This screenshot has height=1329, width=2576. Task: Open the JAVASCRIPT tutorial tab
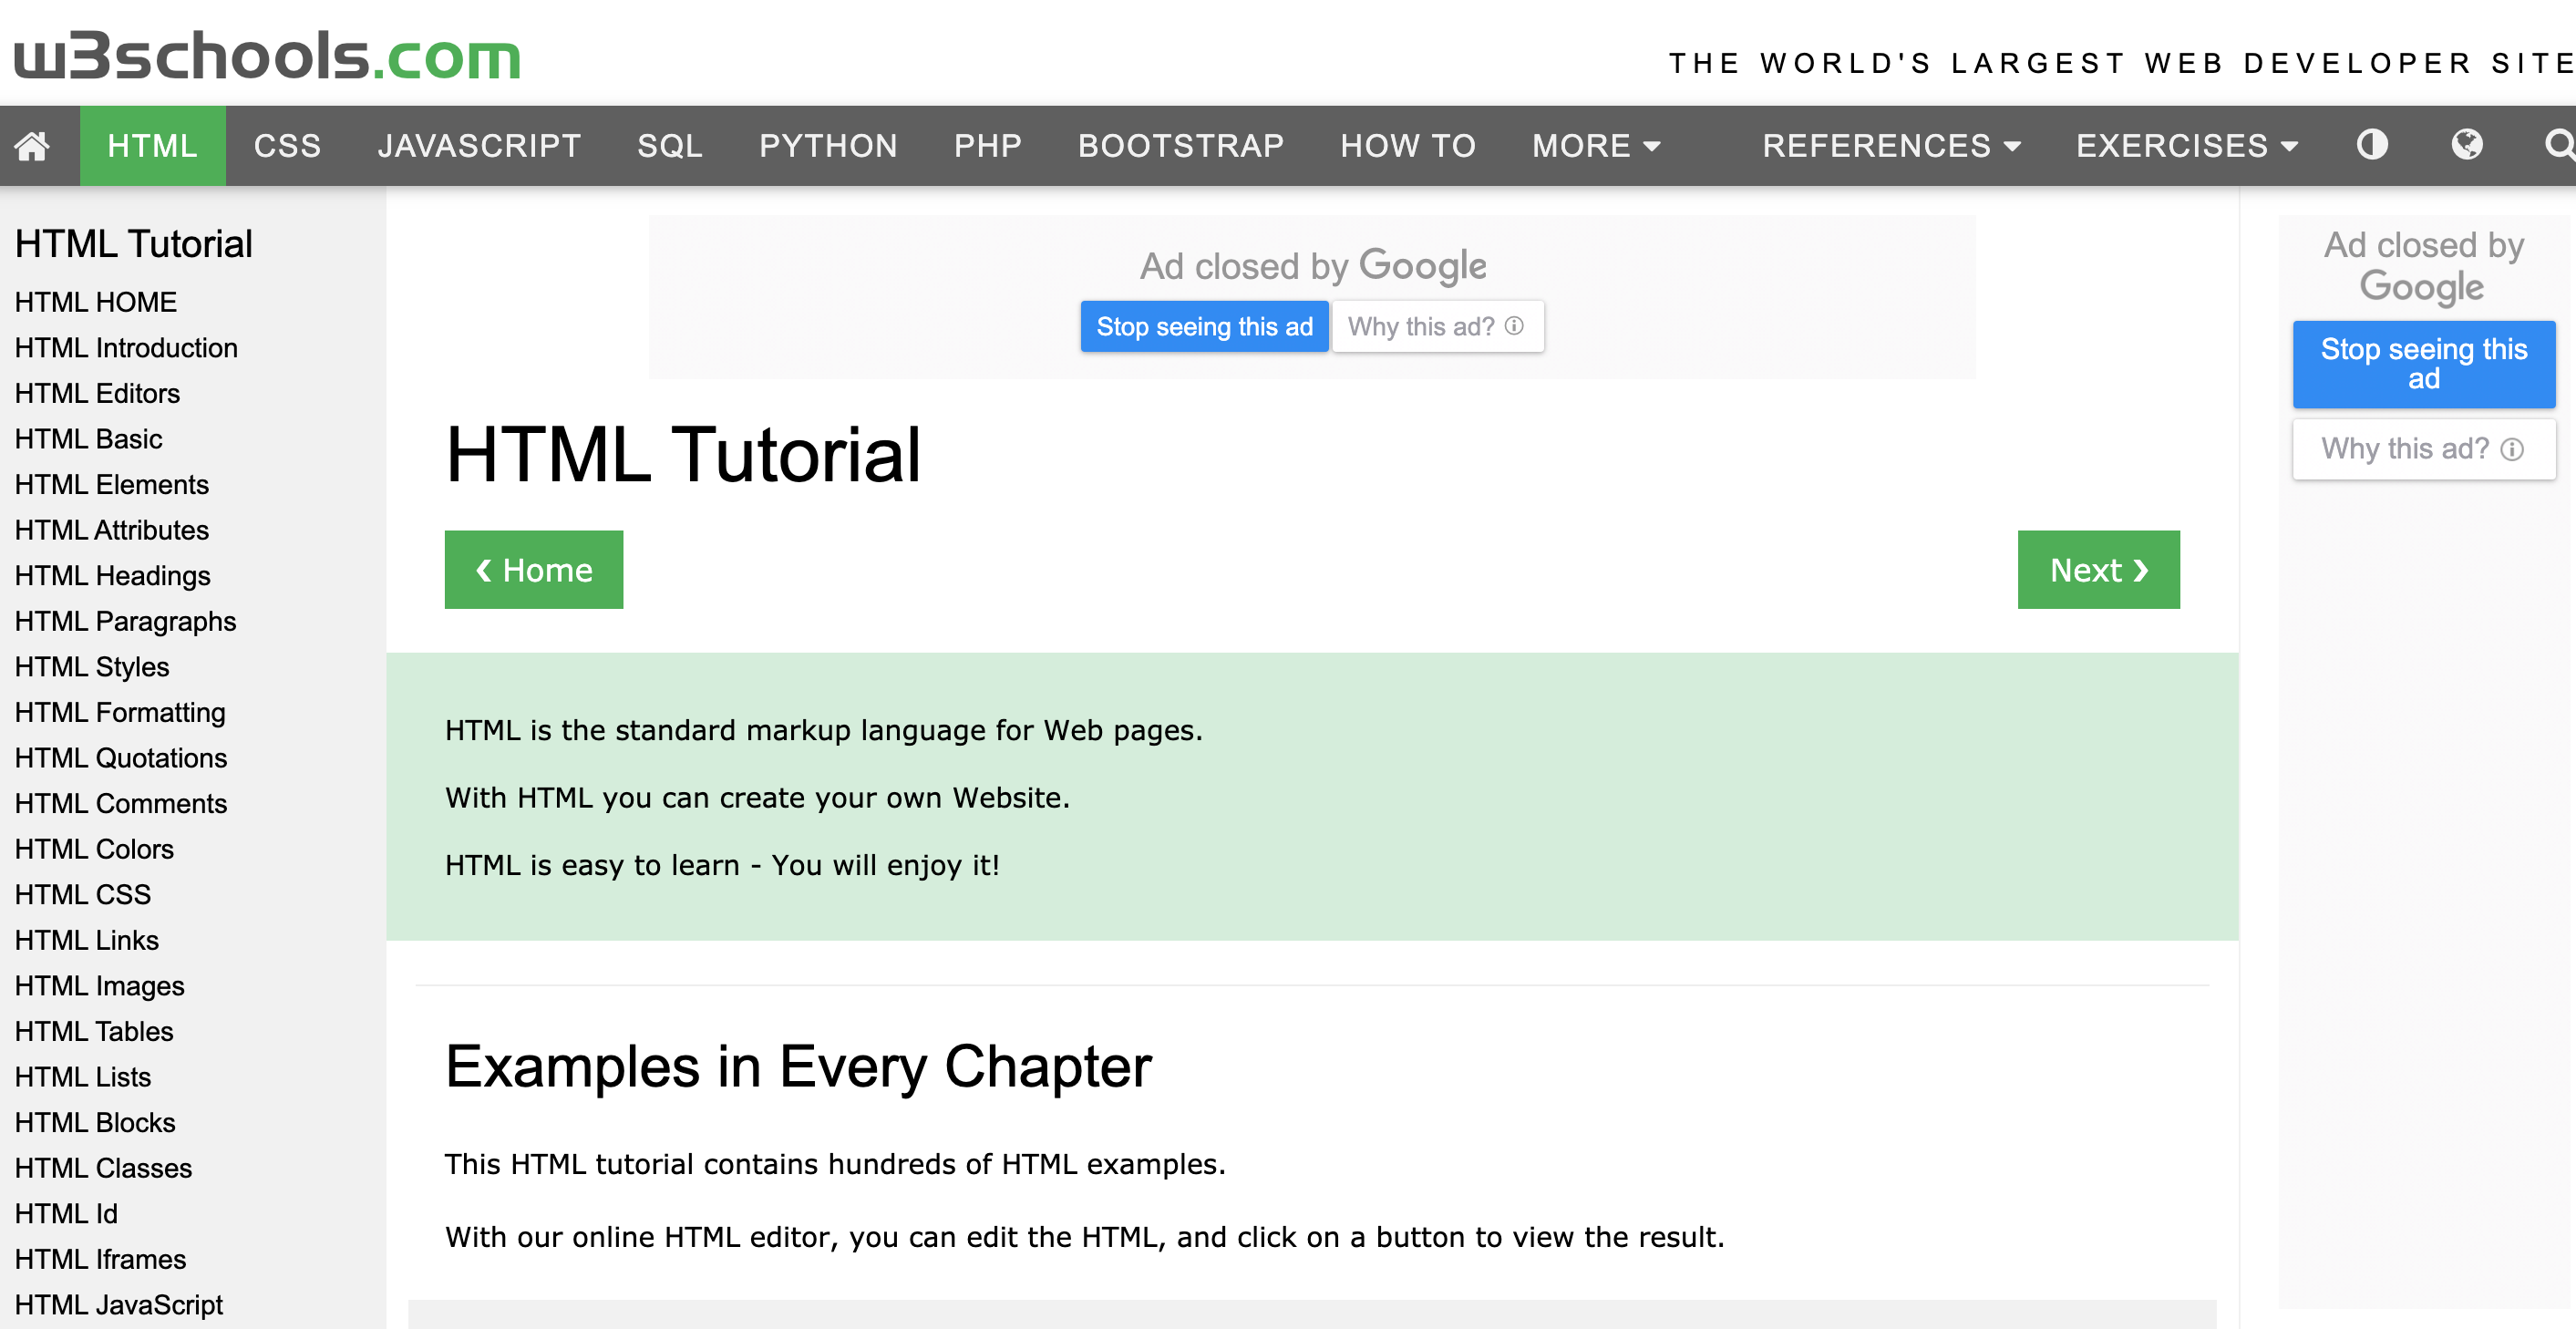[x=479, y=146]
